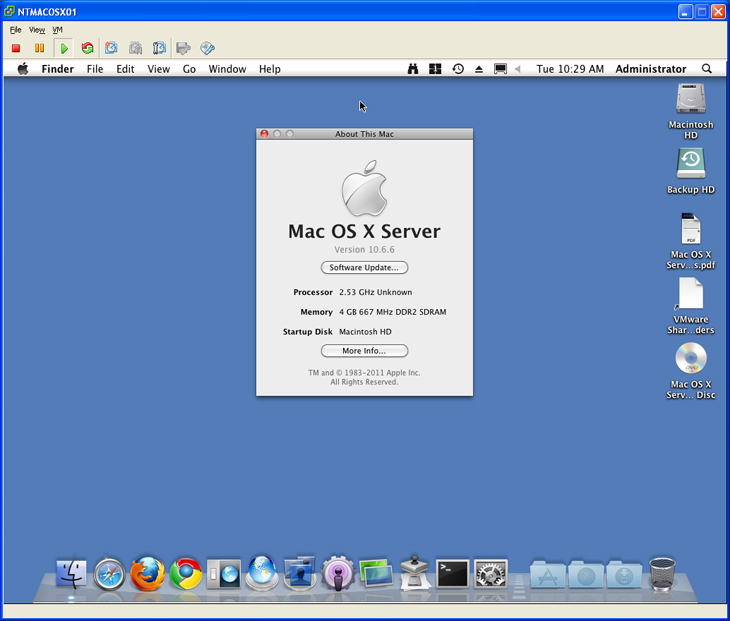Launch Safari from the Dock
730x621 pixels.
[x=109, y=574]
